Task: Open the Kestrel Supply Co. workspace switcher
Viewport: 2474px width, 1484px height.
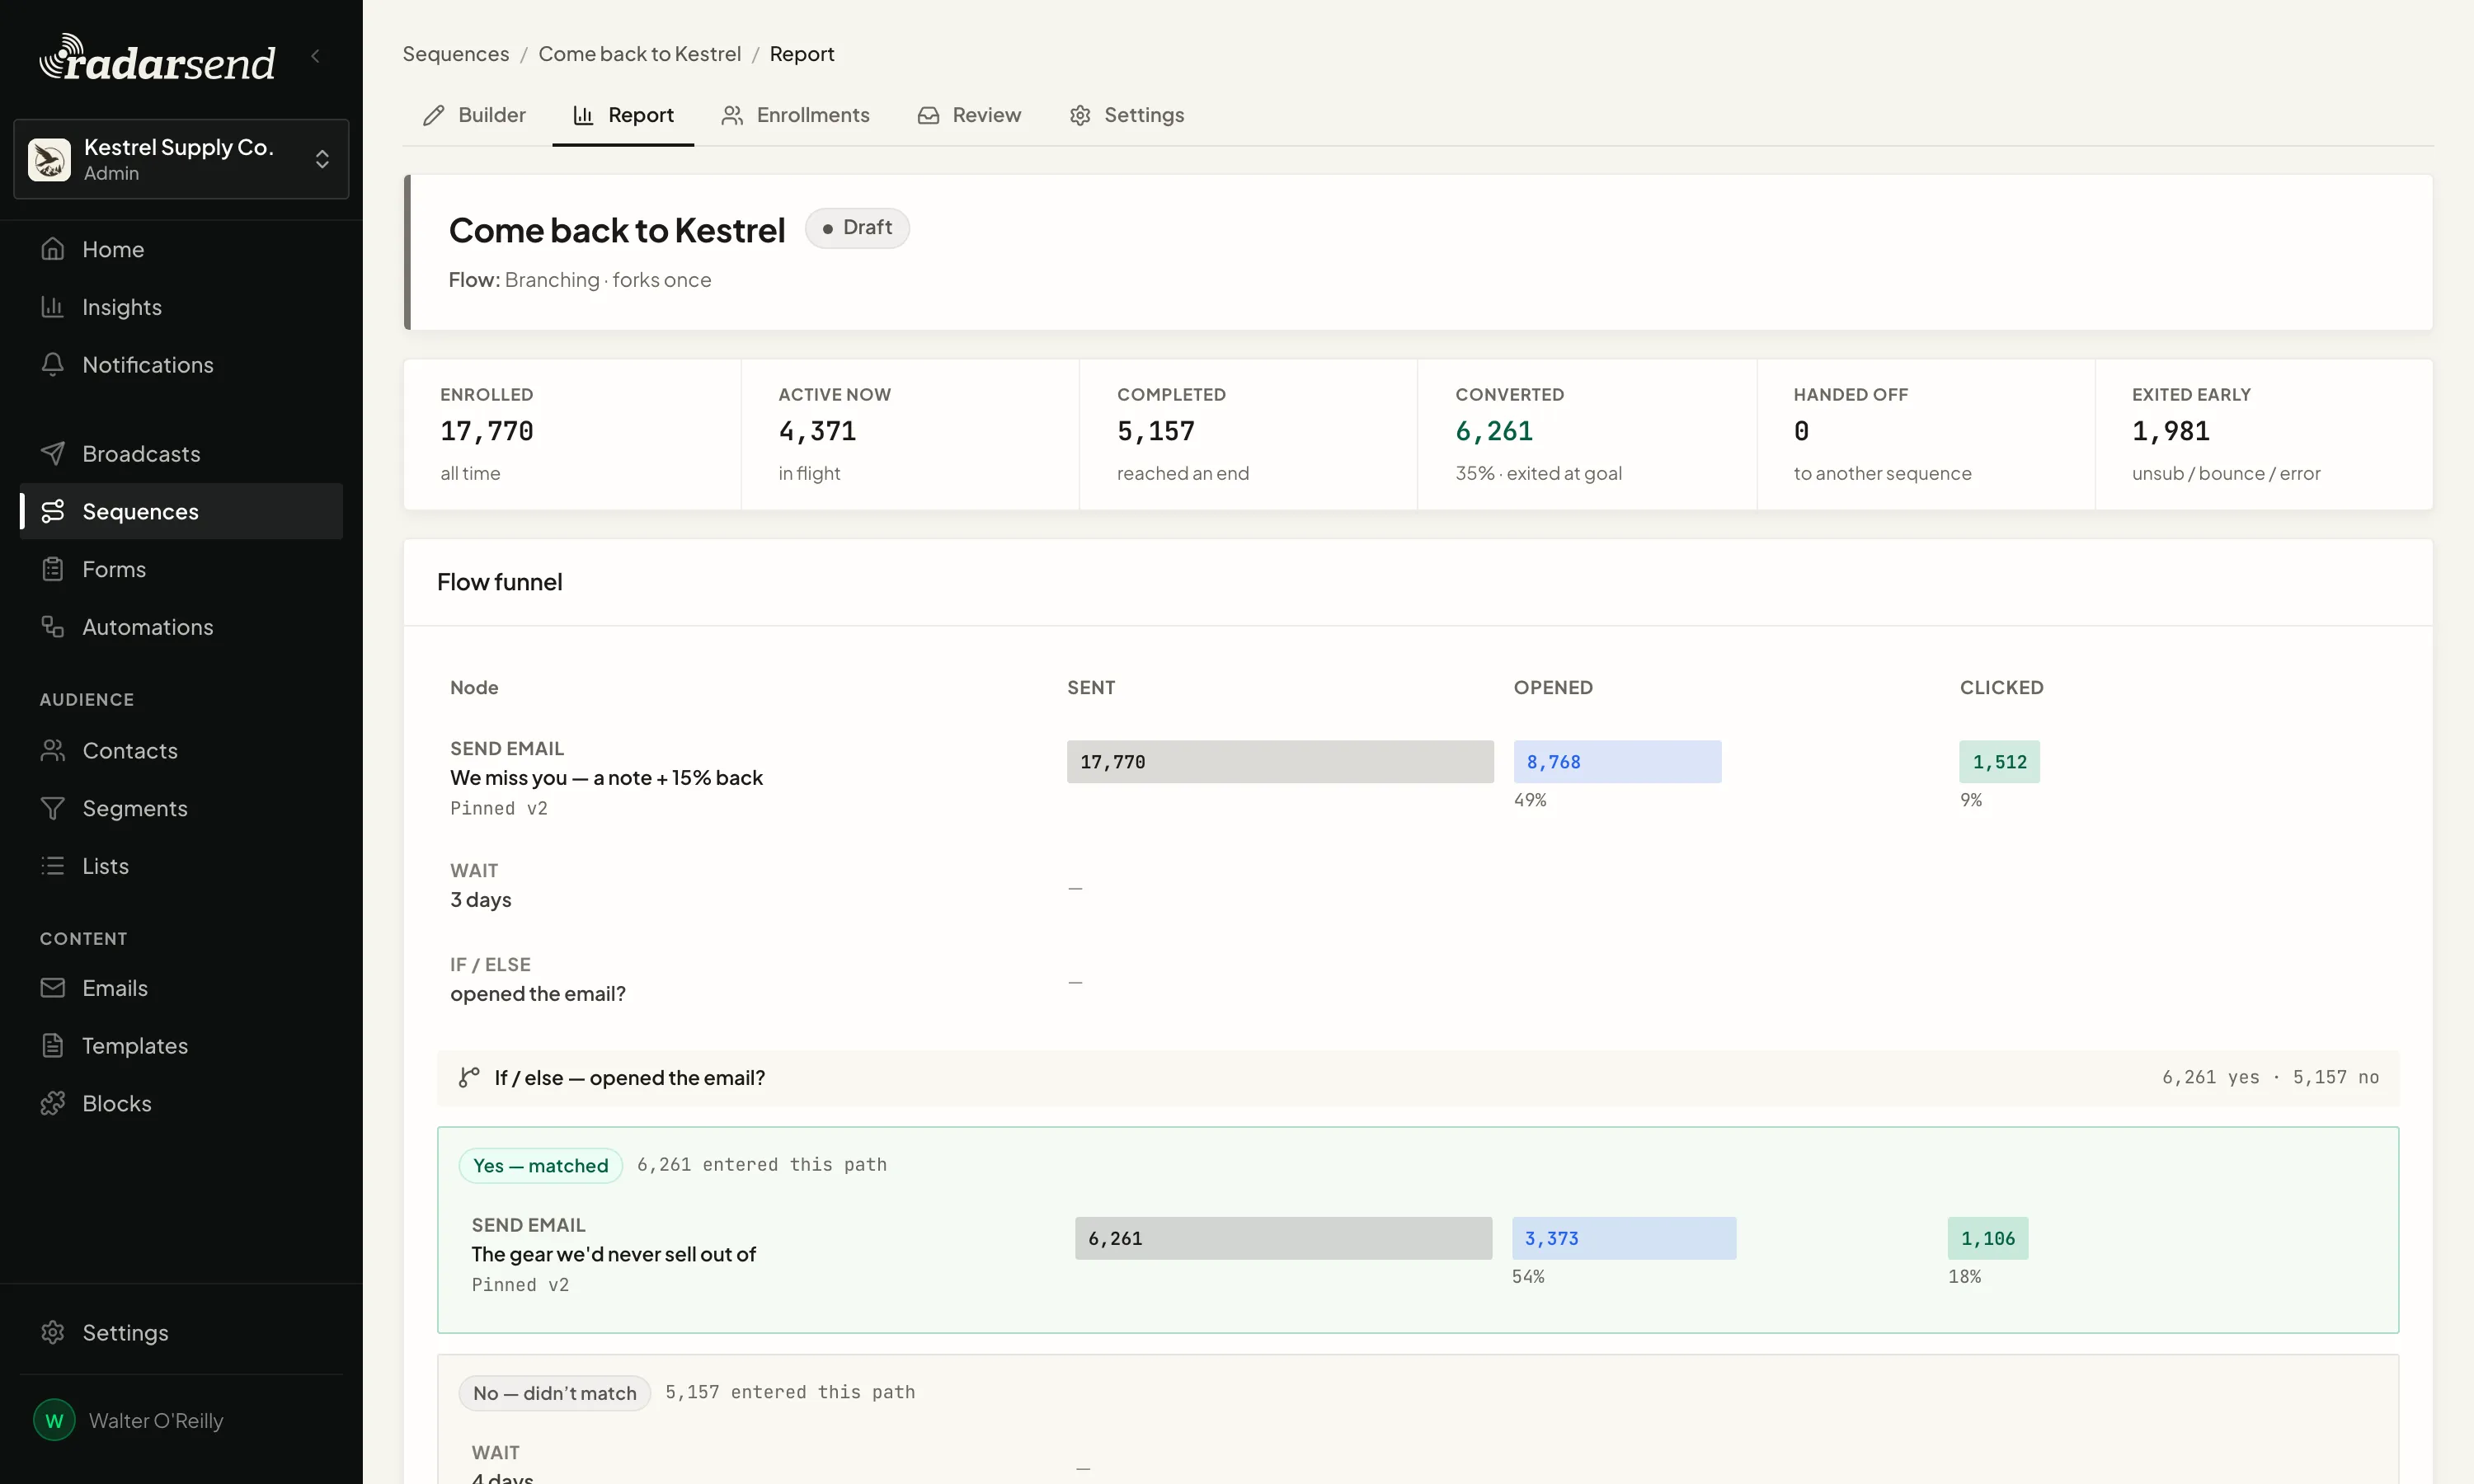Action: (181, 159)
